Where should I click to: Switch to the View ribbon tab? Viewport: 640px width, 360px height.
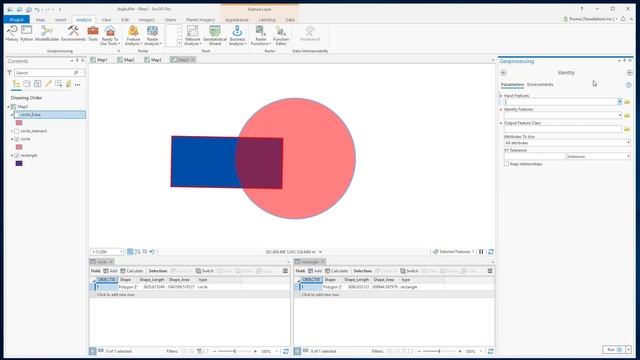coord(106,20)
